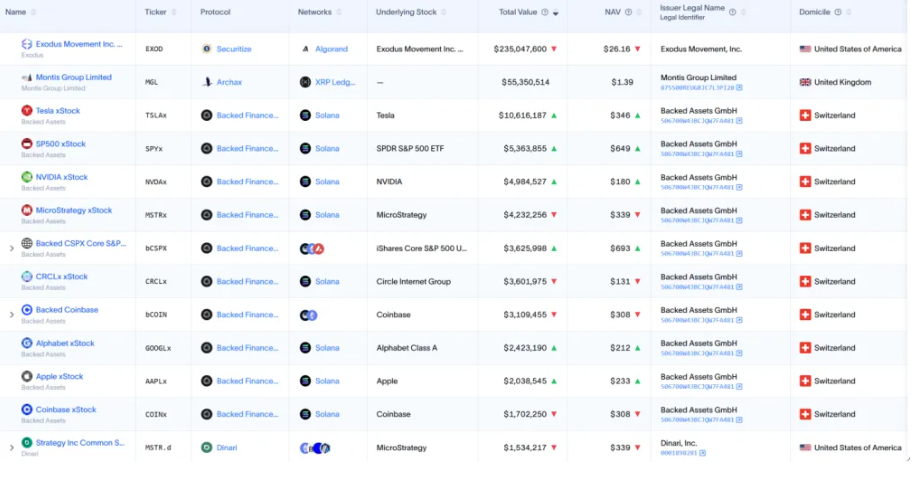The width and height of the screenshot is (915, 483).
Task: Click the Dinari protocol icon
Action: point(206,448)
